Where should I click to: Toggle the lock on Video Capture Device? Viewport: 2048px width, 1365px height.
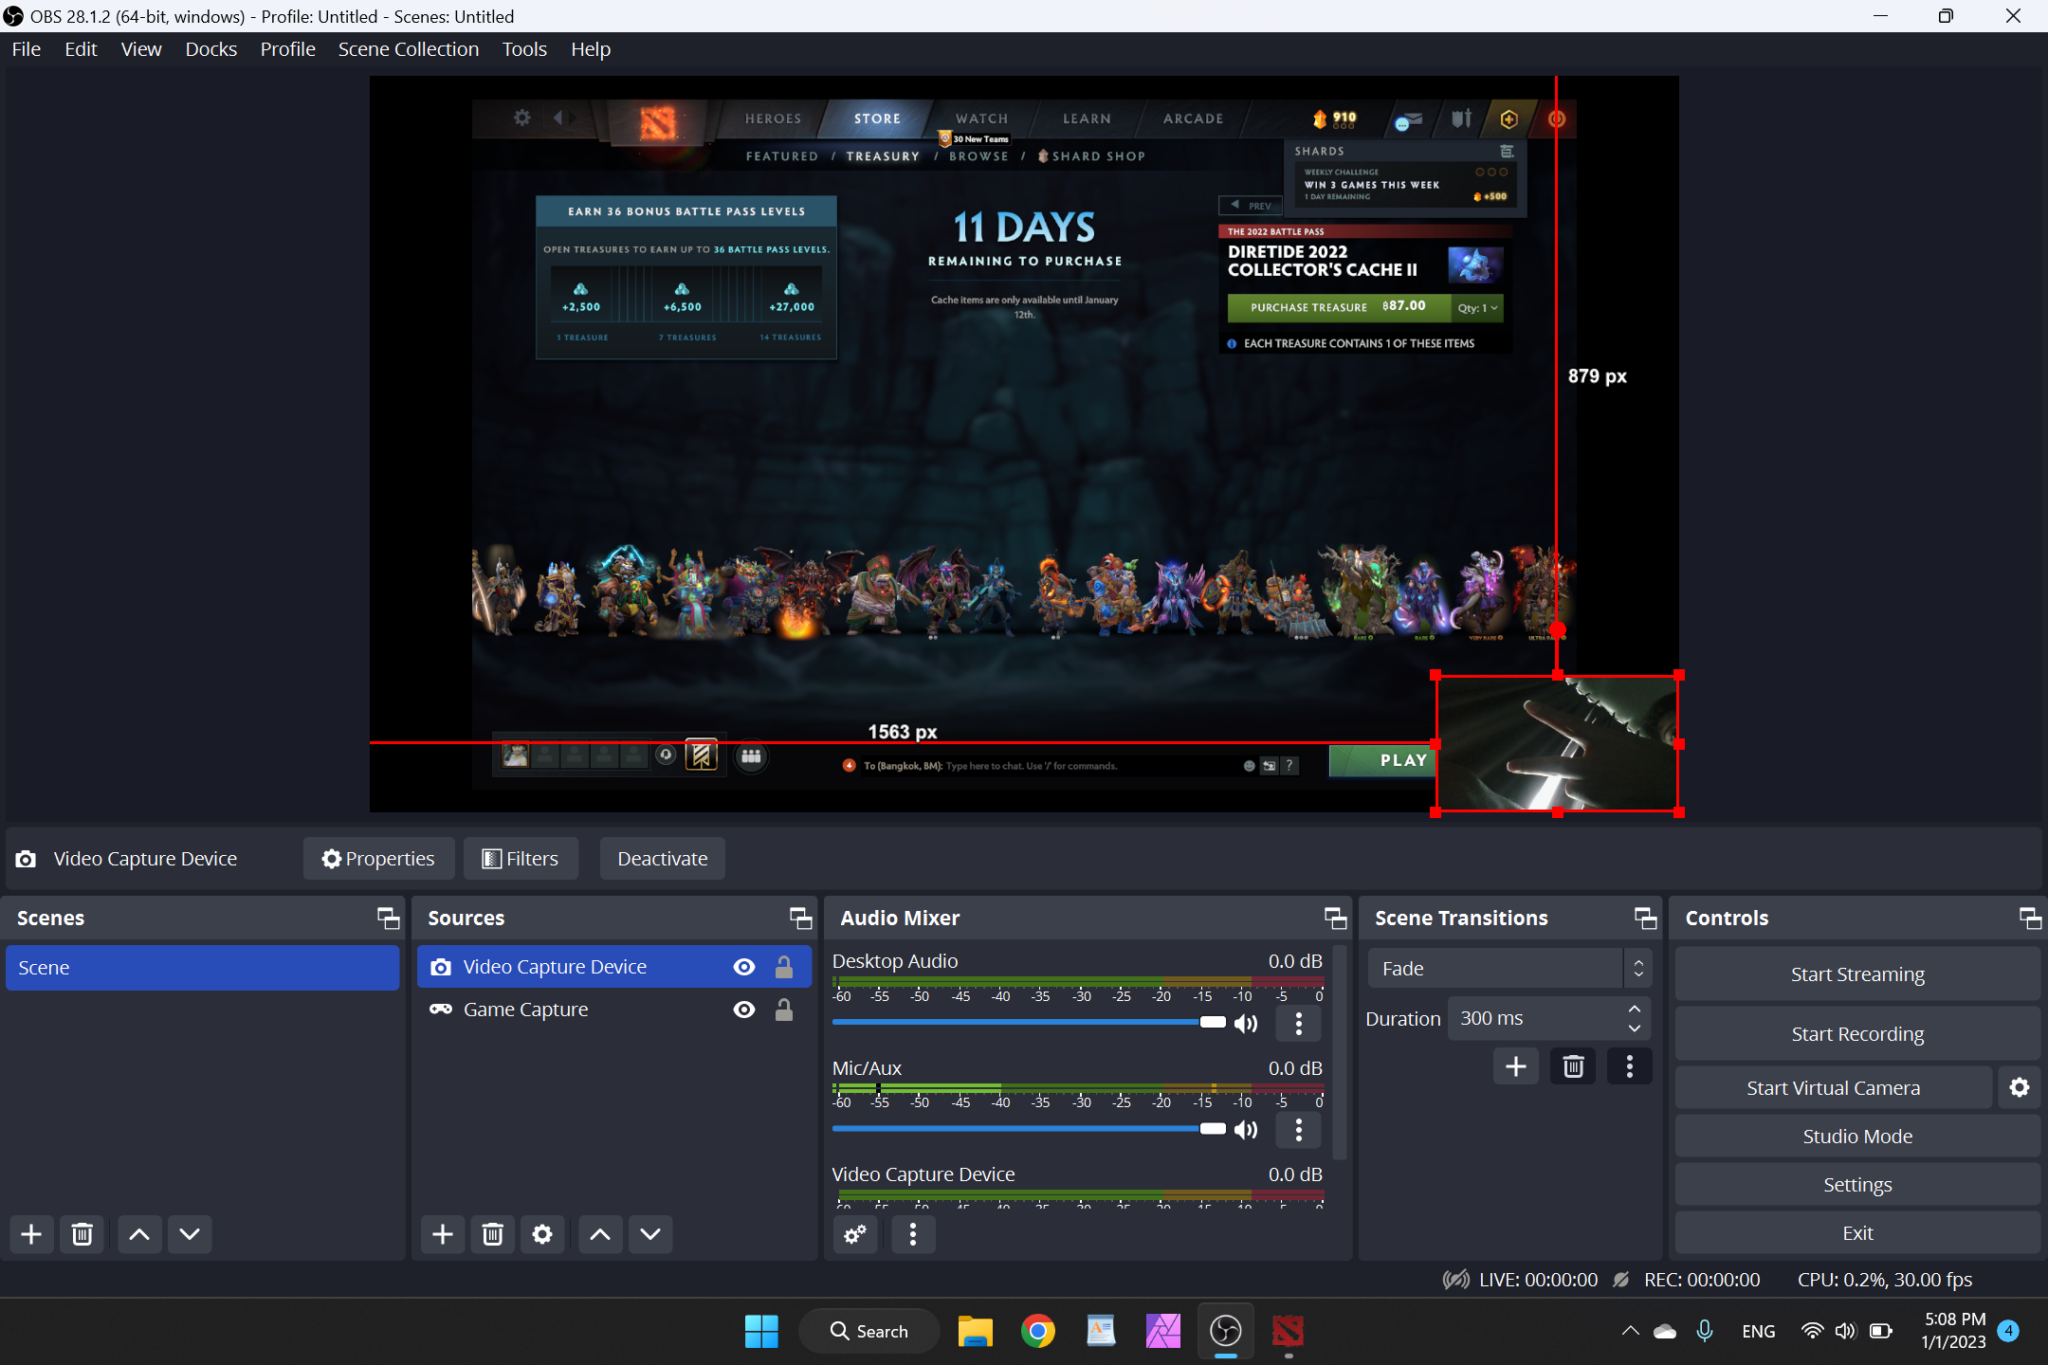click(784, 966)
